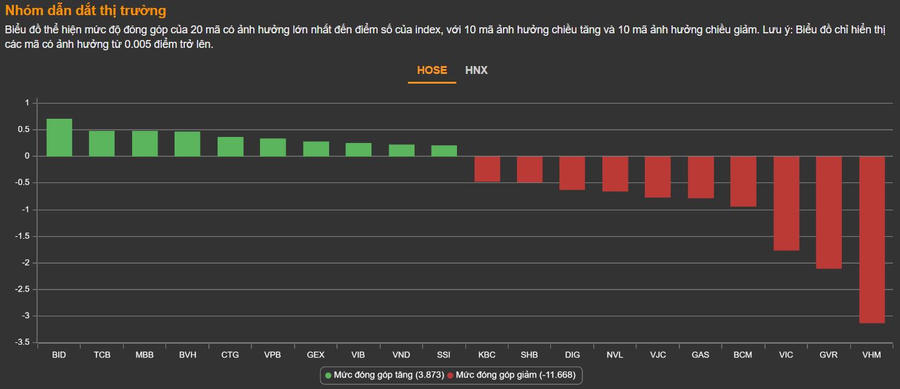Click the SSI green bar
Image resolution: width=900 pixels, height=389 pixels.
(444, 150)
